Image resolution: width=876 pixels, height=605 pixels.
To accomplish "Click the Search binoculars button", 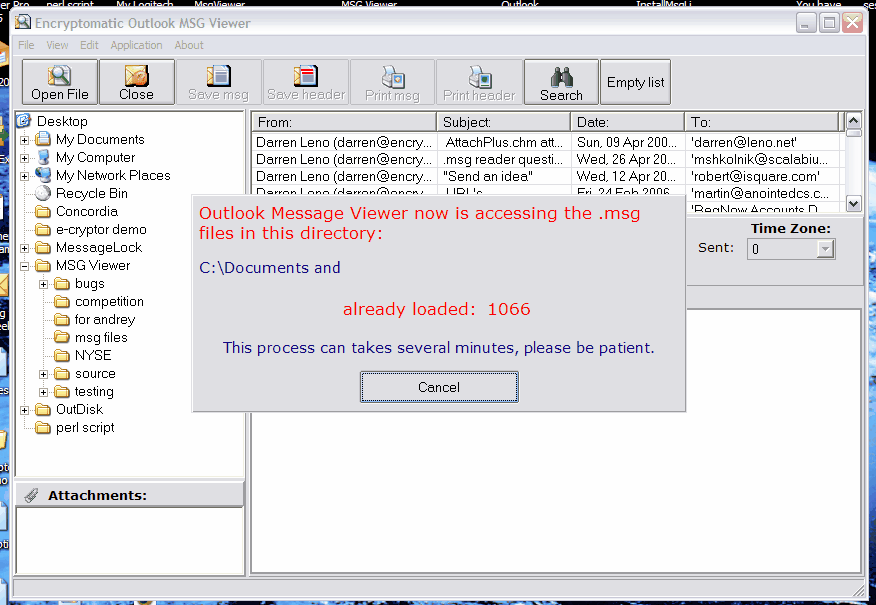I will (x=561, y=82).
